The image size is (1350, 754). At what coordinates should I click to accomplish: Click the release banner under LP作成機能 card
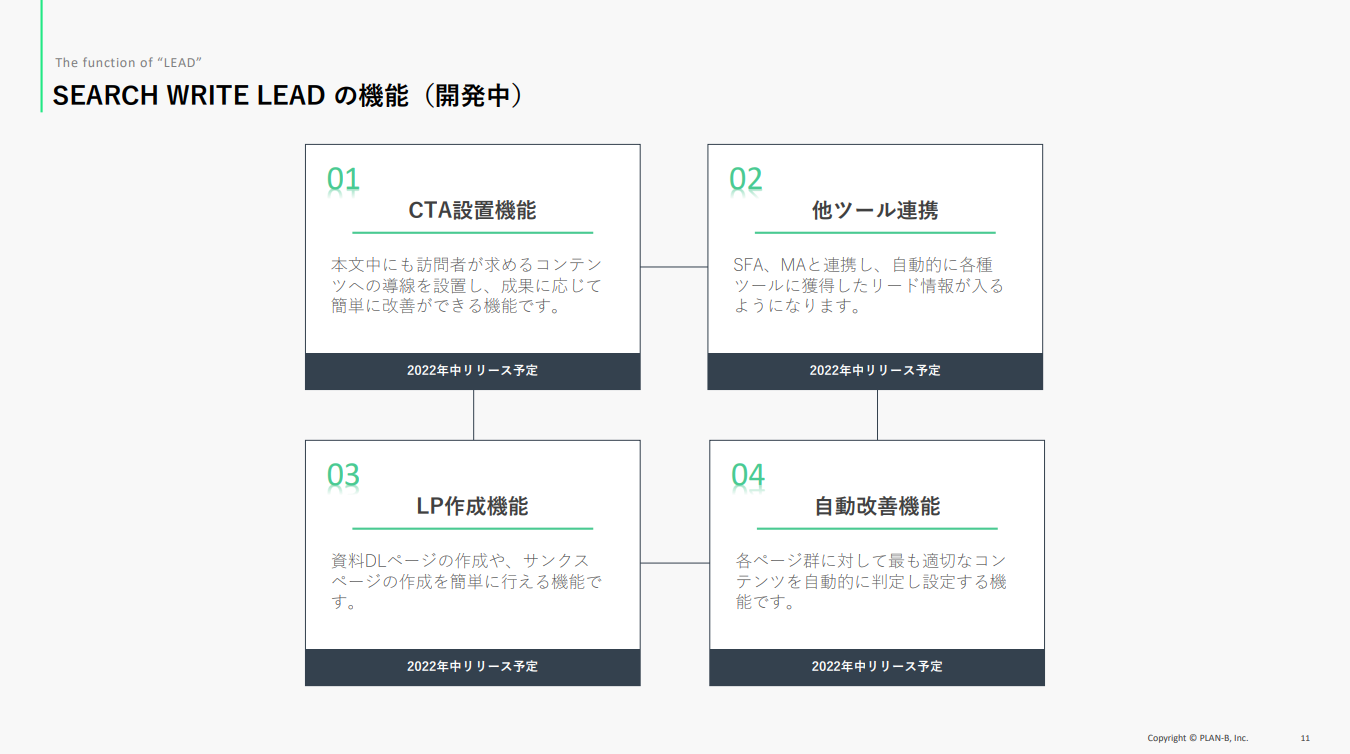(x=472, y=667)
